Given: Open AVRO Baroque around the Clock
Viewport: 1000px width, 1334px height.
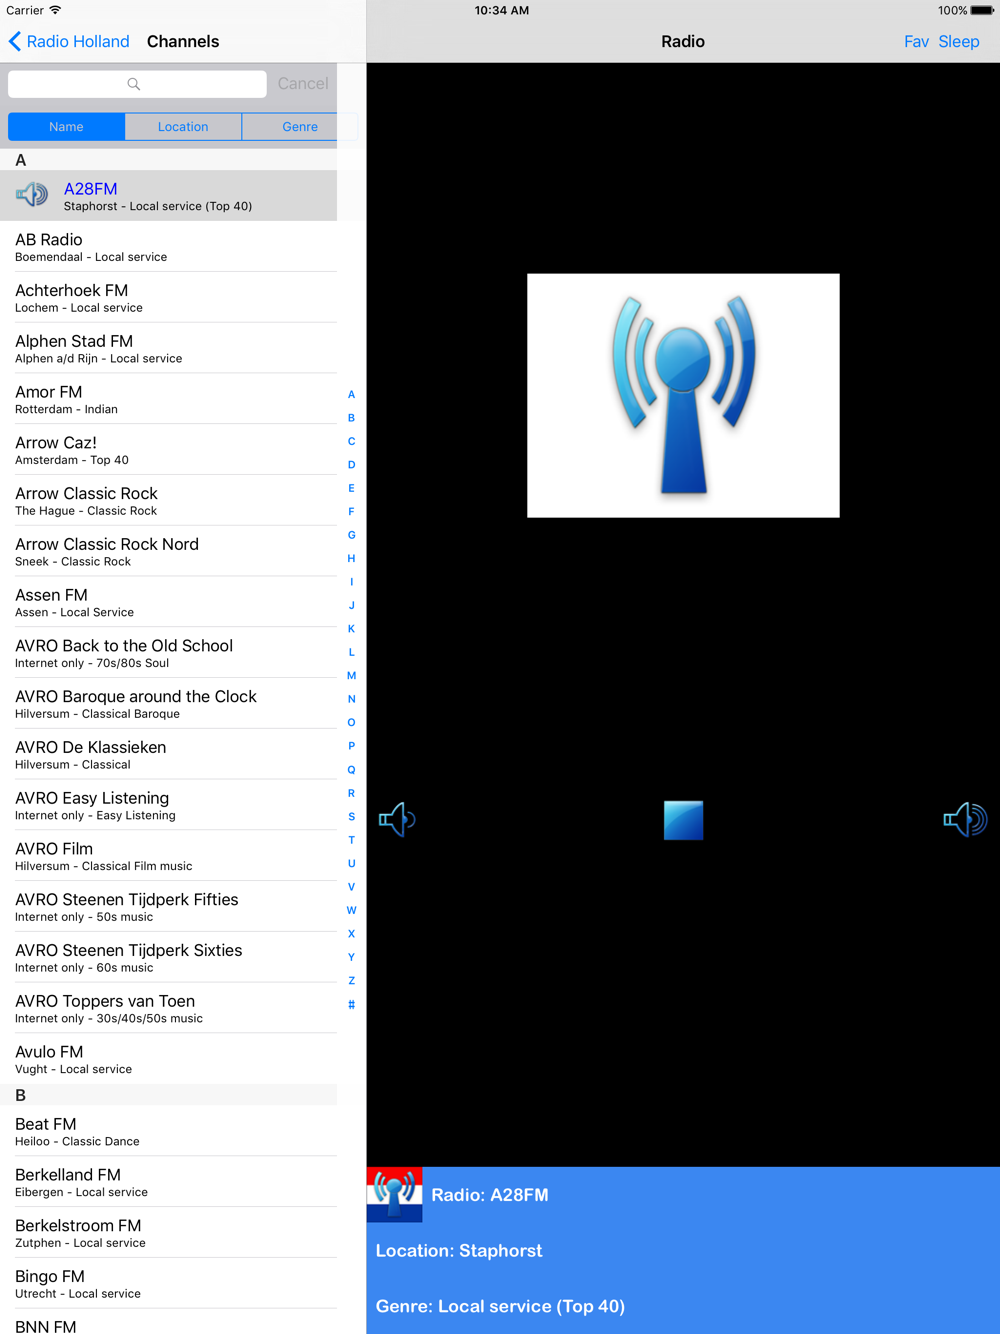Looking at the screenshot, I should pyautogui.click(x=168, y=703).
